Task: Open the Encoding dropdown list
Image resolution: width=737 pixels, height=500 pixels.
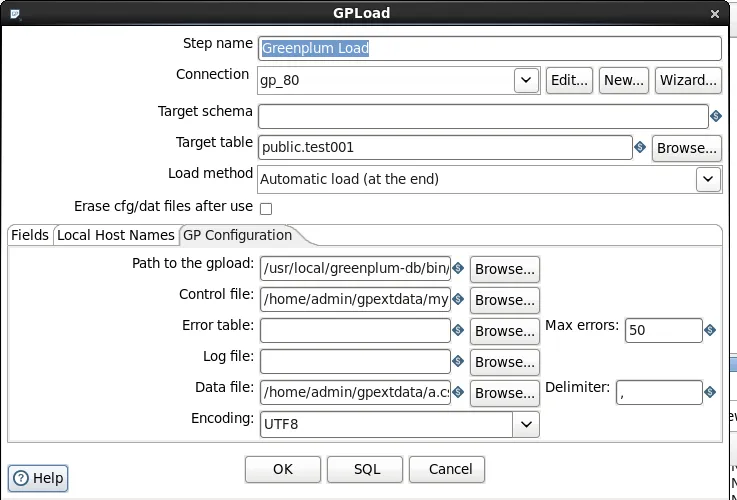Action: 526,424
